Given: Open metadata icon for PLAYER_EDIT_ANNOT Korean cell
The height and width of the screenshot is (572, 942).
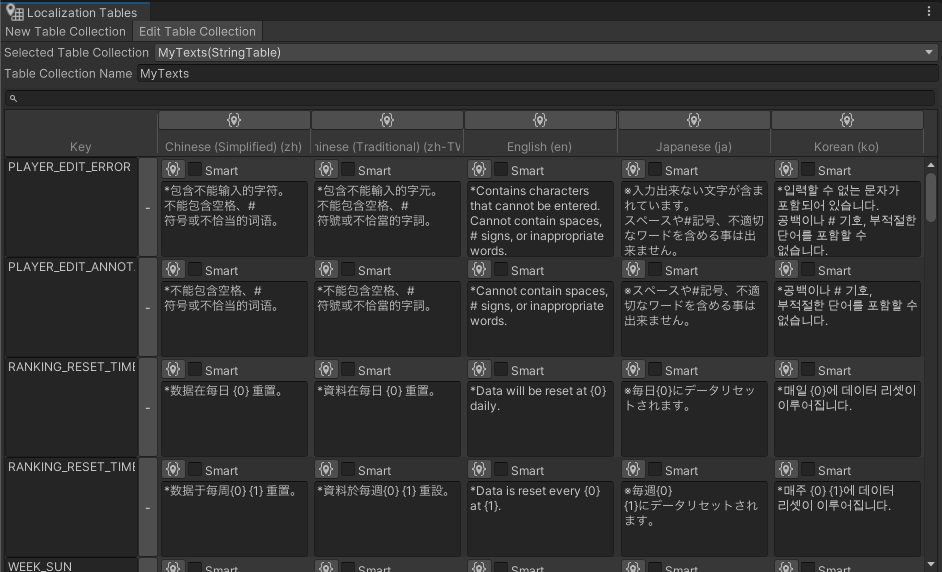Looking at the screenshot, I should coord(786,269).
